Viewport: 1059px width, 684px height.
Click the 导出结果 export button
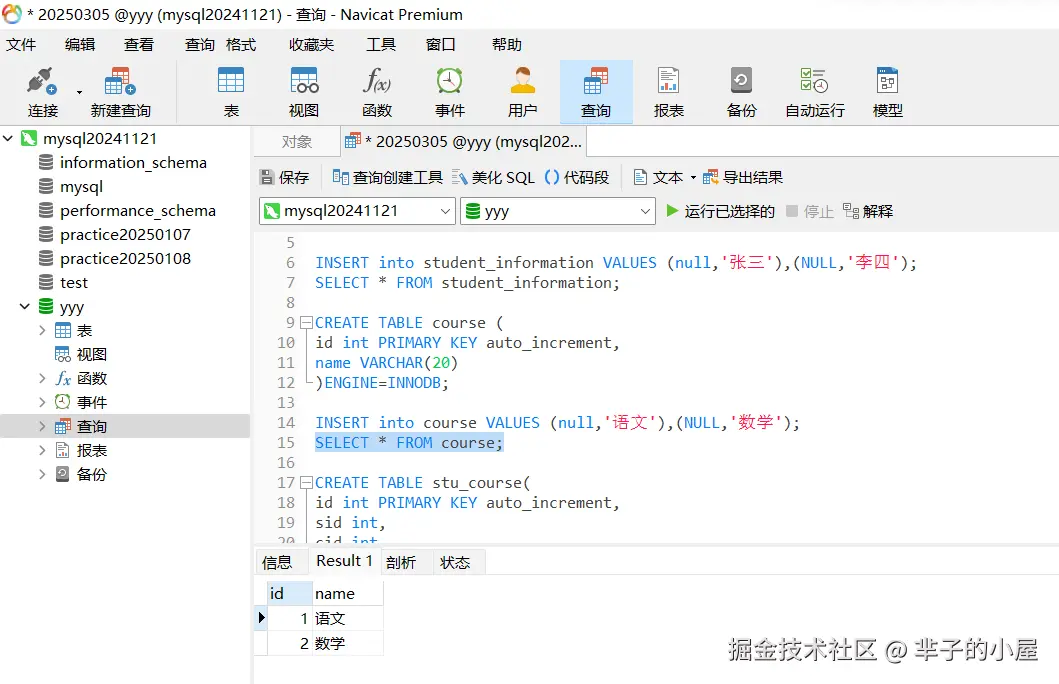click(x=743, y=178)
